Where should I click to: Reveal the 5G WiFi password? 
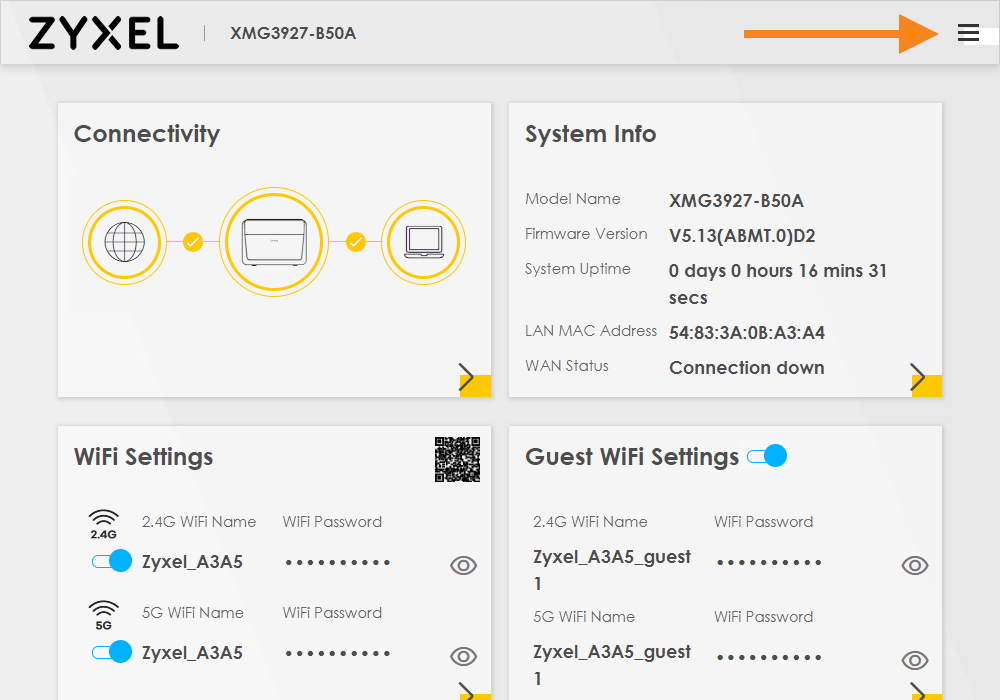[463, 657]
